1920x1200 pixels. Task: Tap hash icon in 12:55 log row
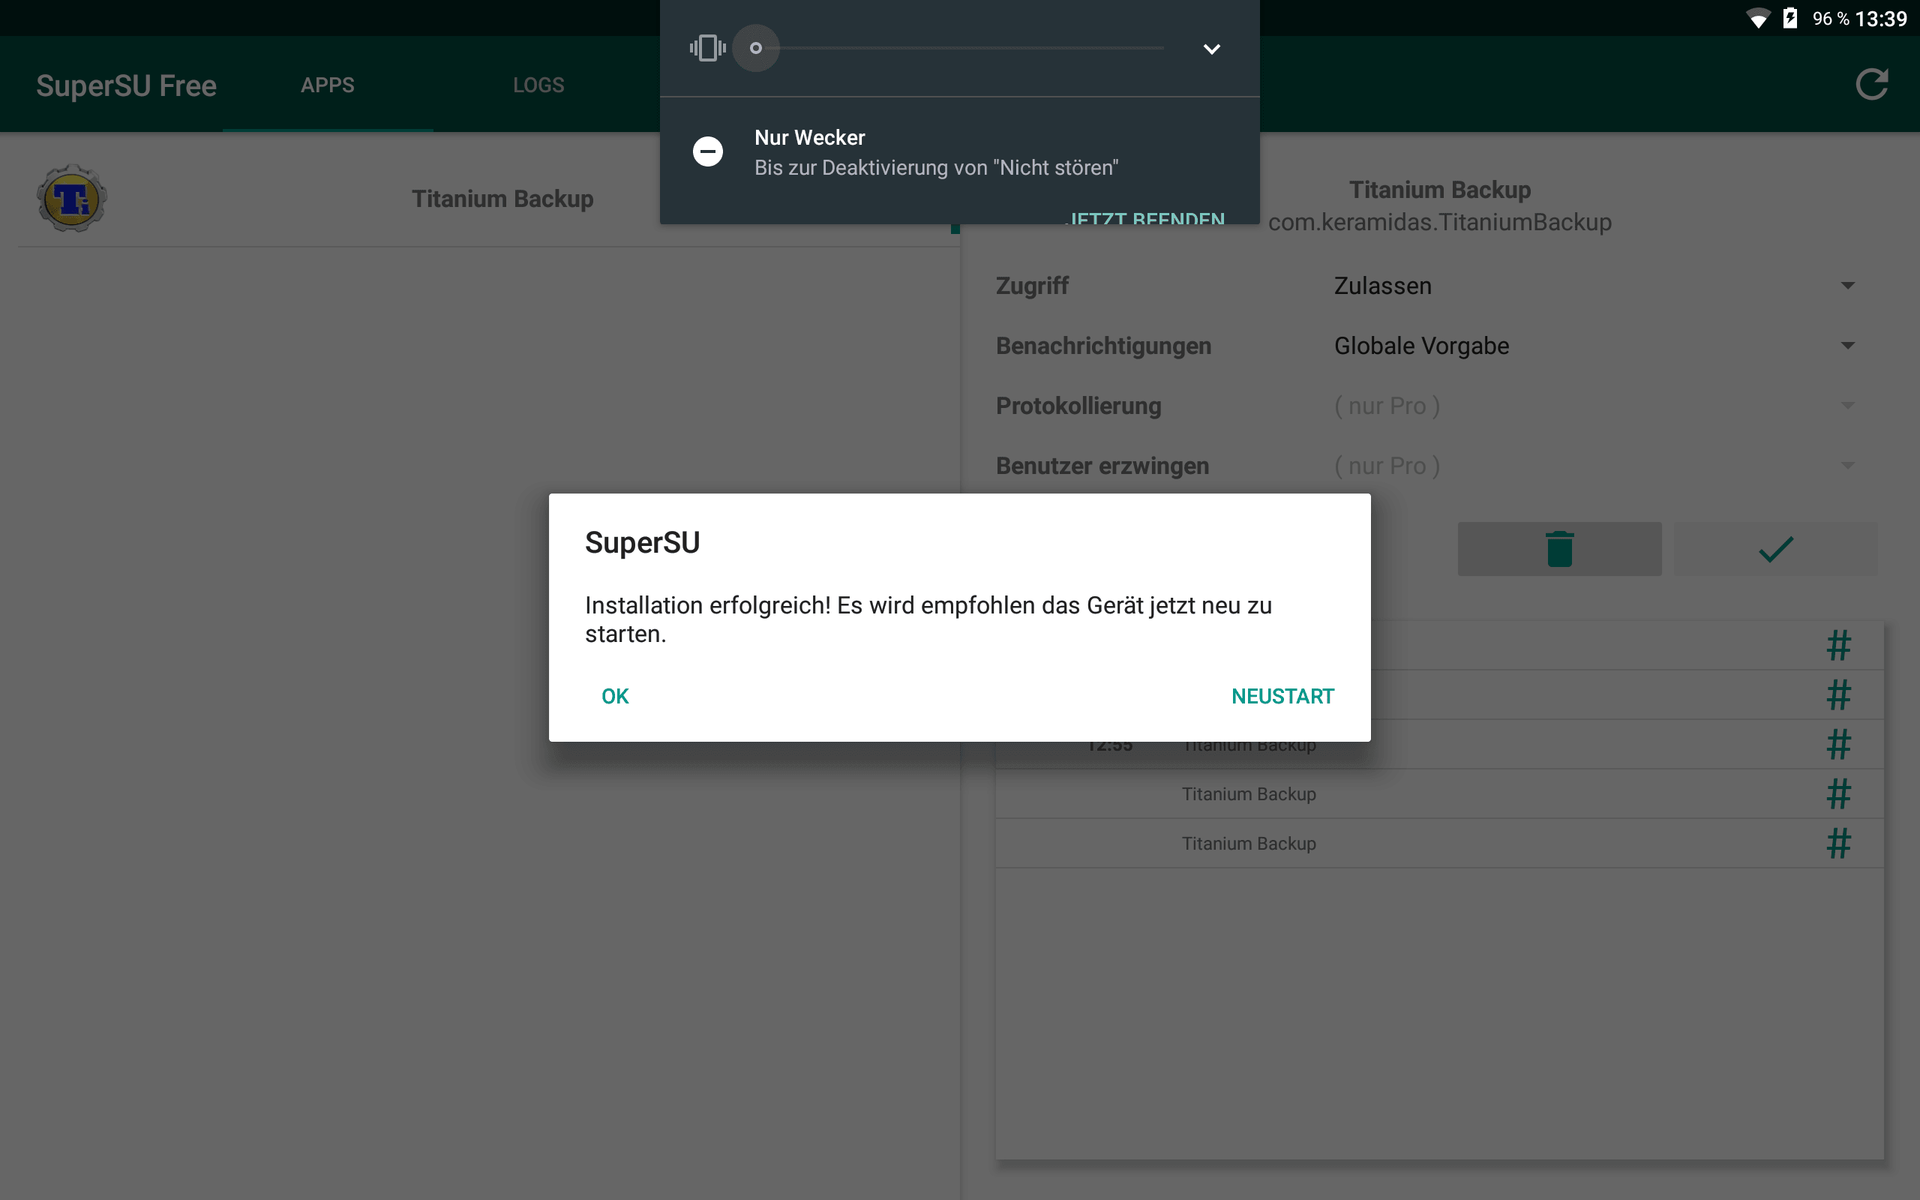[x=1838, y=744]
